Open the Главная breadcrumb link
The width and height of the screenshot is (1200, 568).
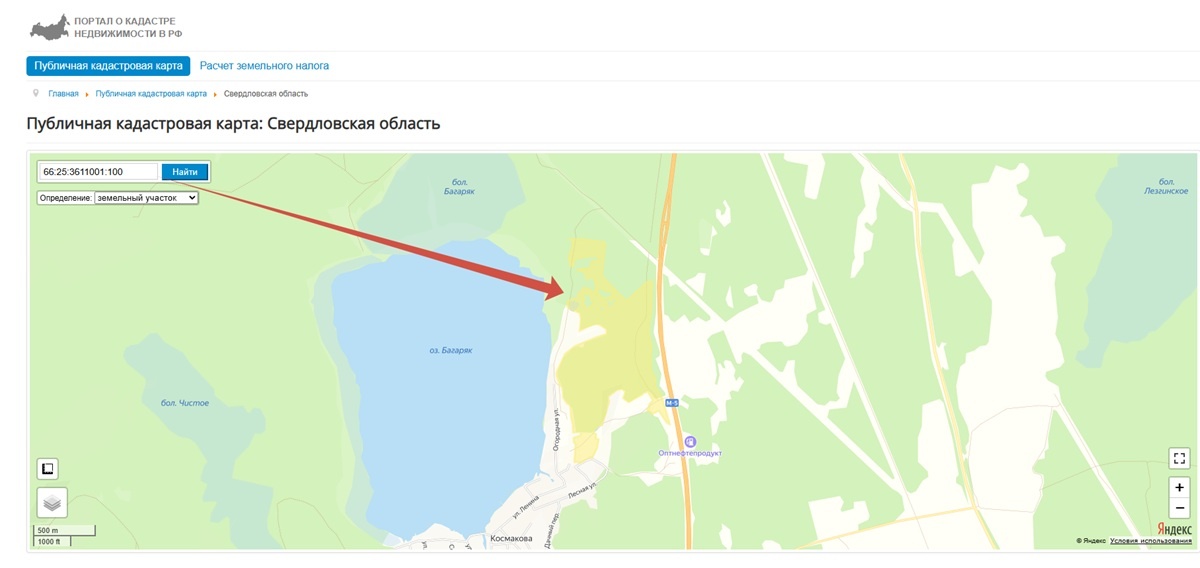pyautogui.click(x=63, y=94)
